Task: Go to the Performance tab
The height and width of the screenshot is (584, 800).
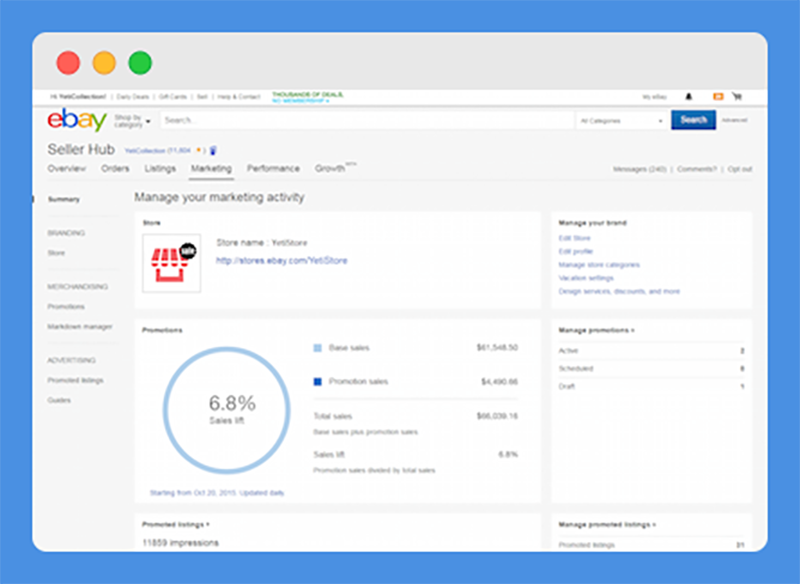Action: pos(273,168)
